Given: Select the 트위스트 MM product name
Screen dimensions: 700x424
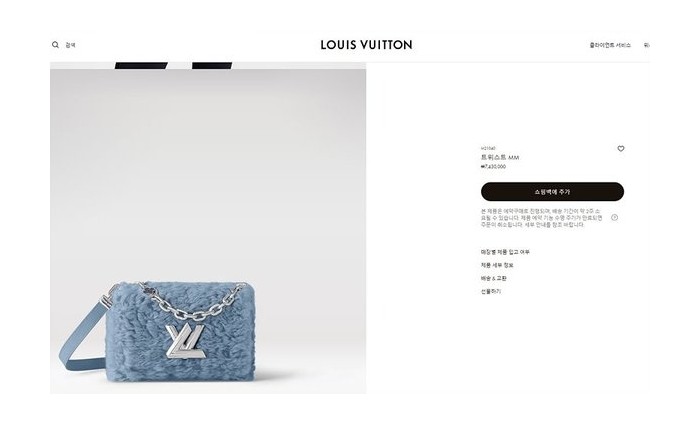Looking at the screenshot, I should click(500, 158).
